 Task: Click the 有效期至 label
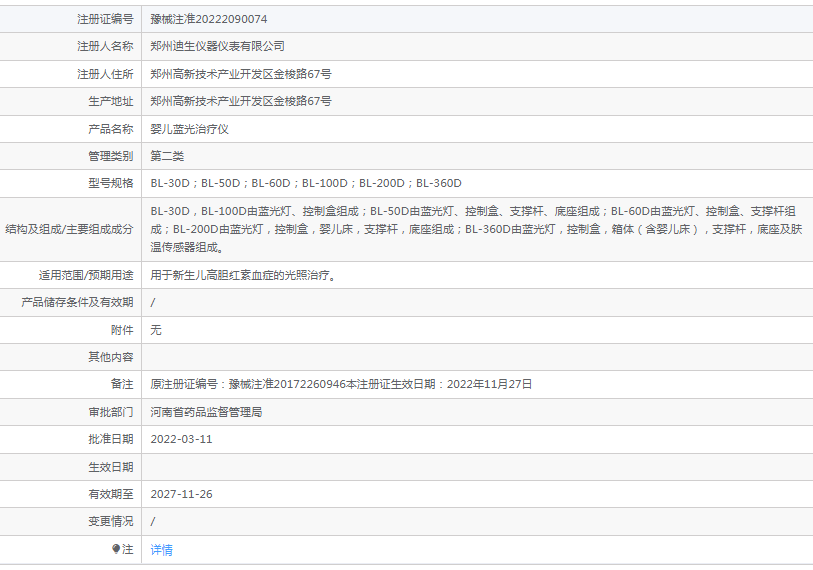point(110,494)
